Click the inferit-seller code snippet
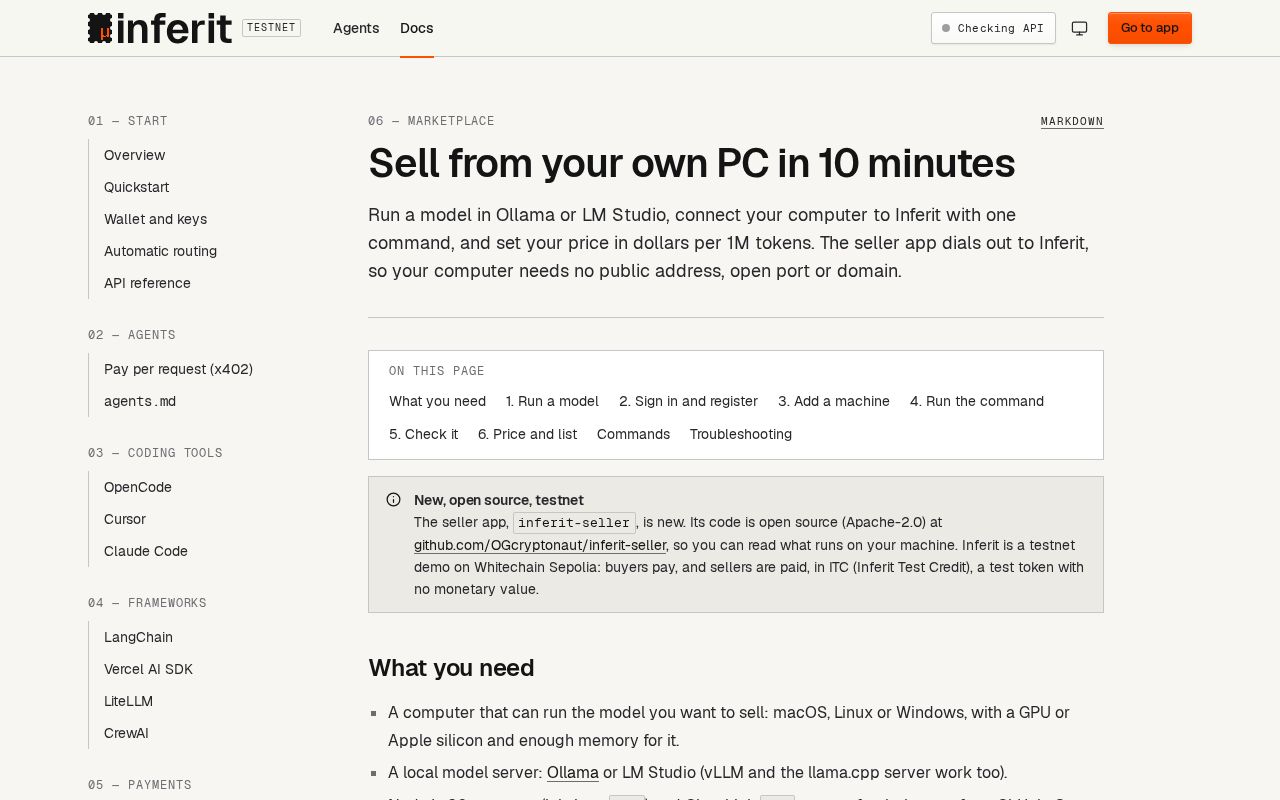The width and height of the screenshot is (1280, 800). coord(575,523)
